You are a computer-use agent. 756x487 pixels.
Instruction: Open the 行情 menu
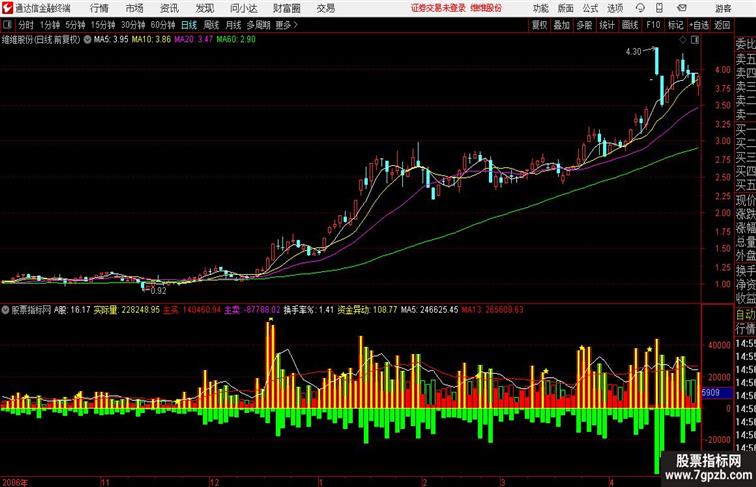[x=99, y=8]
